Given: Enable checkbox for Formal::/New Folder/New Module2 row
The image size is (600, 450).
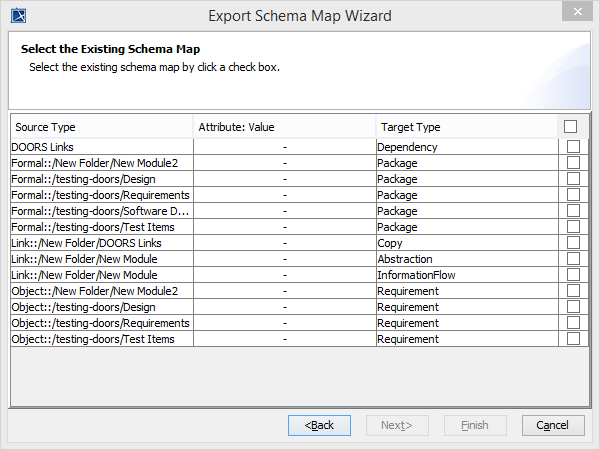Looking at the screenshot, I should [x=573, y=163].
